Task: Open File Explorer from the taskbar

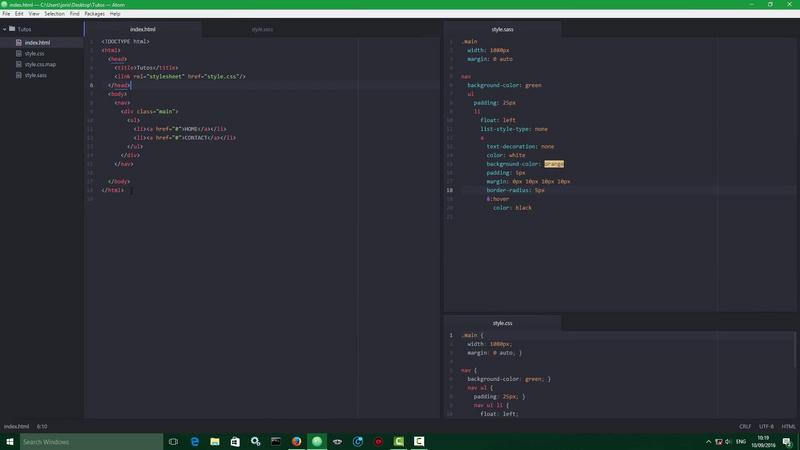Action: (x=215, y=441)
